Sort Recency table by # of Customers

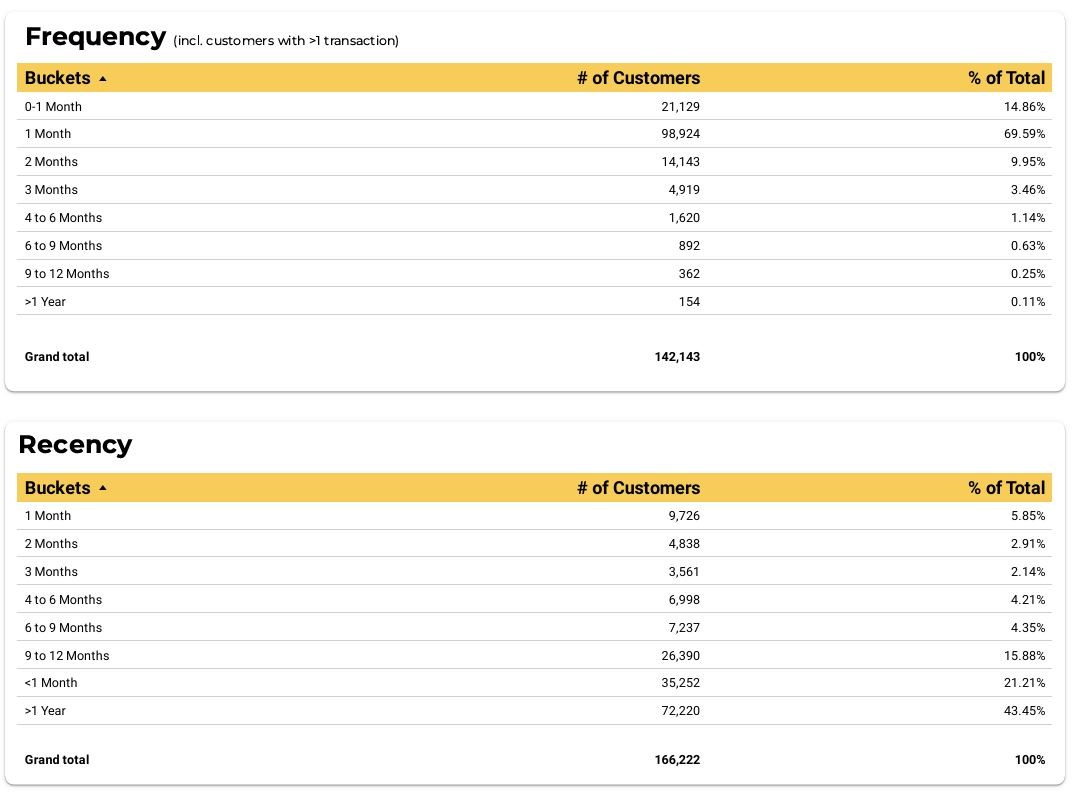[638, 488]
